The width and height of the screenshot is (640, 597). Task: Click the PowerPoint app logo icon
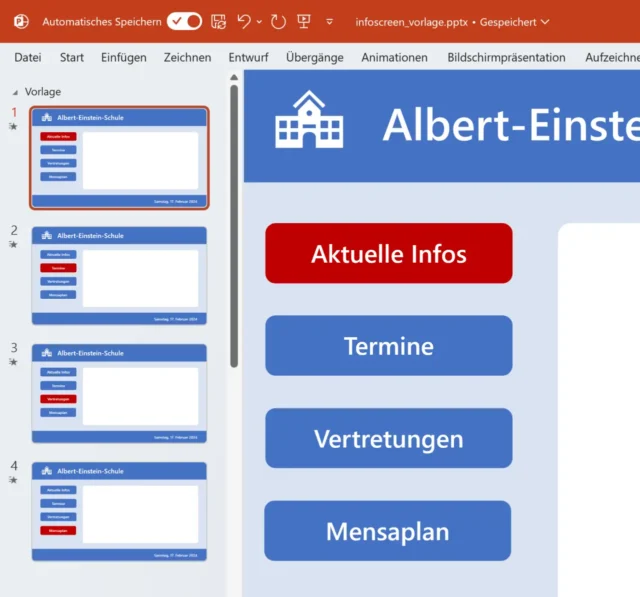coord(21,21)
